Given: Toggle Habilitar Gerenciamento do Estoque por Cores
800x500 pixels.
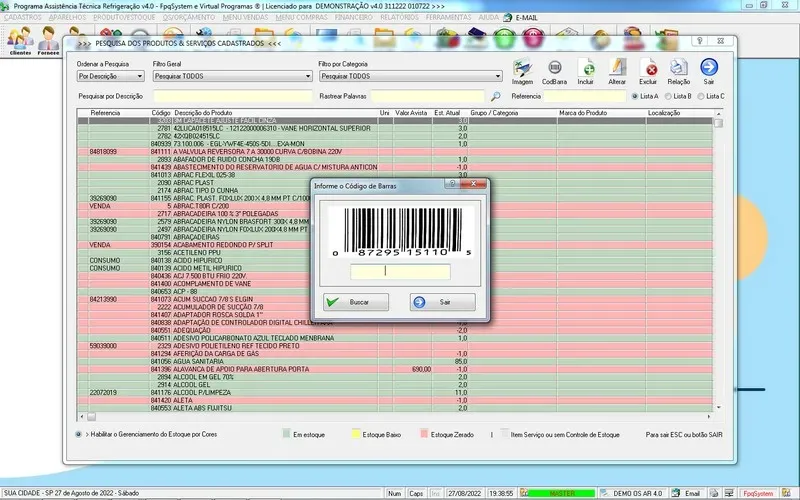Looking at the screenshot, I should click(x=81, y=435).
